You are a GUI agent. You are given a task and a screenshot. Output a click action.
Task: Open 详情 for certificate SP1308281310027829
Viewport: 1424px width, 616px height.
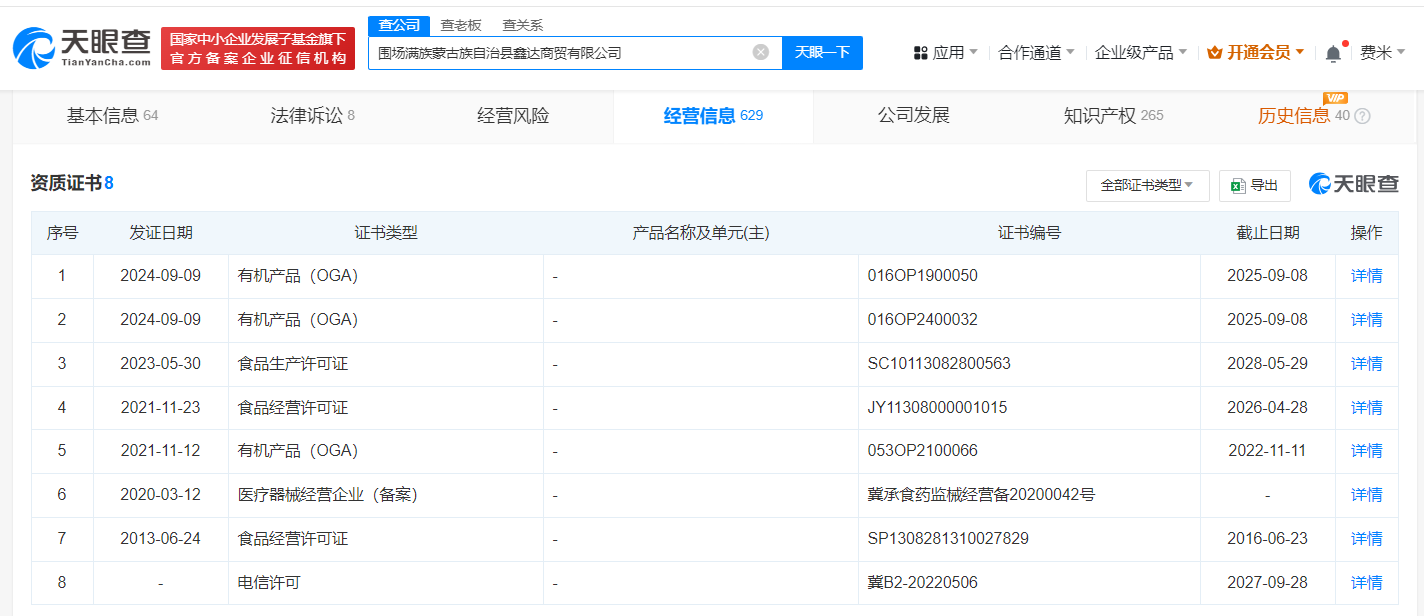tap(1366, 539)
